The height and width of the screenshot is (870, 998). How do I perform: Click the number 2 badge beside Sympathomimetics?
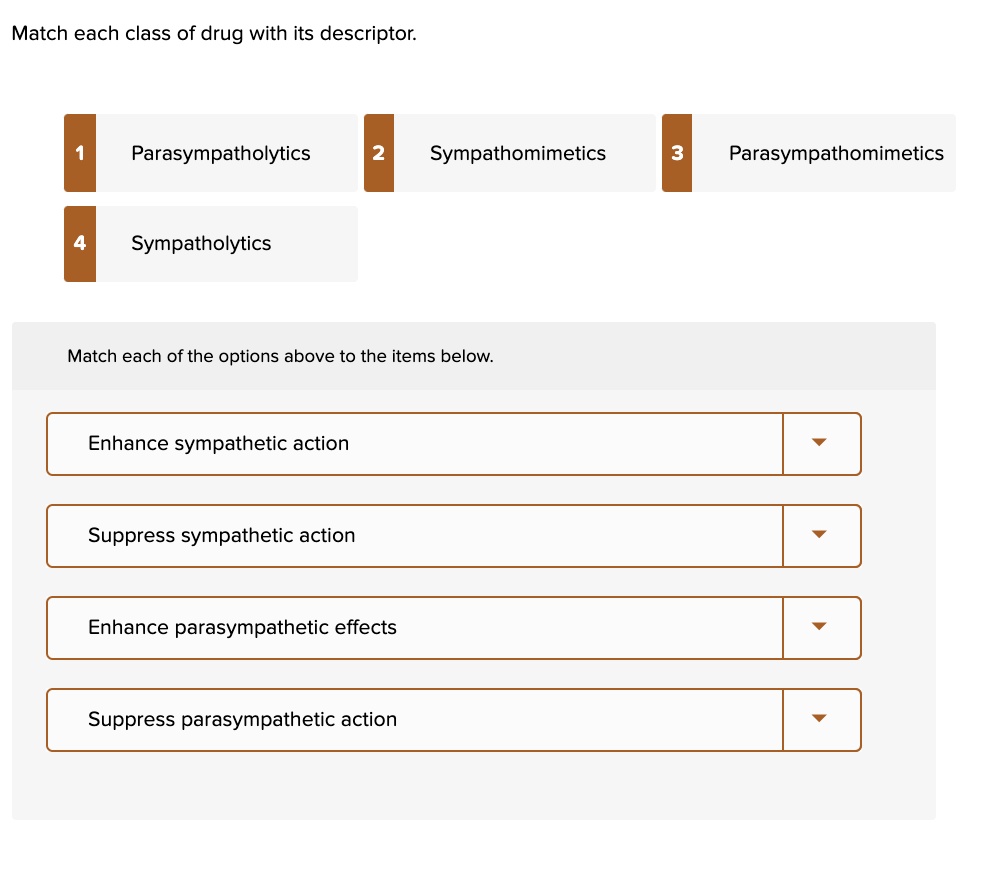pyautogui.click(x=378, y=153)
